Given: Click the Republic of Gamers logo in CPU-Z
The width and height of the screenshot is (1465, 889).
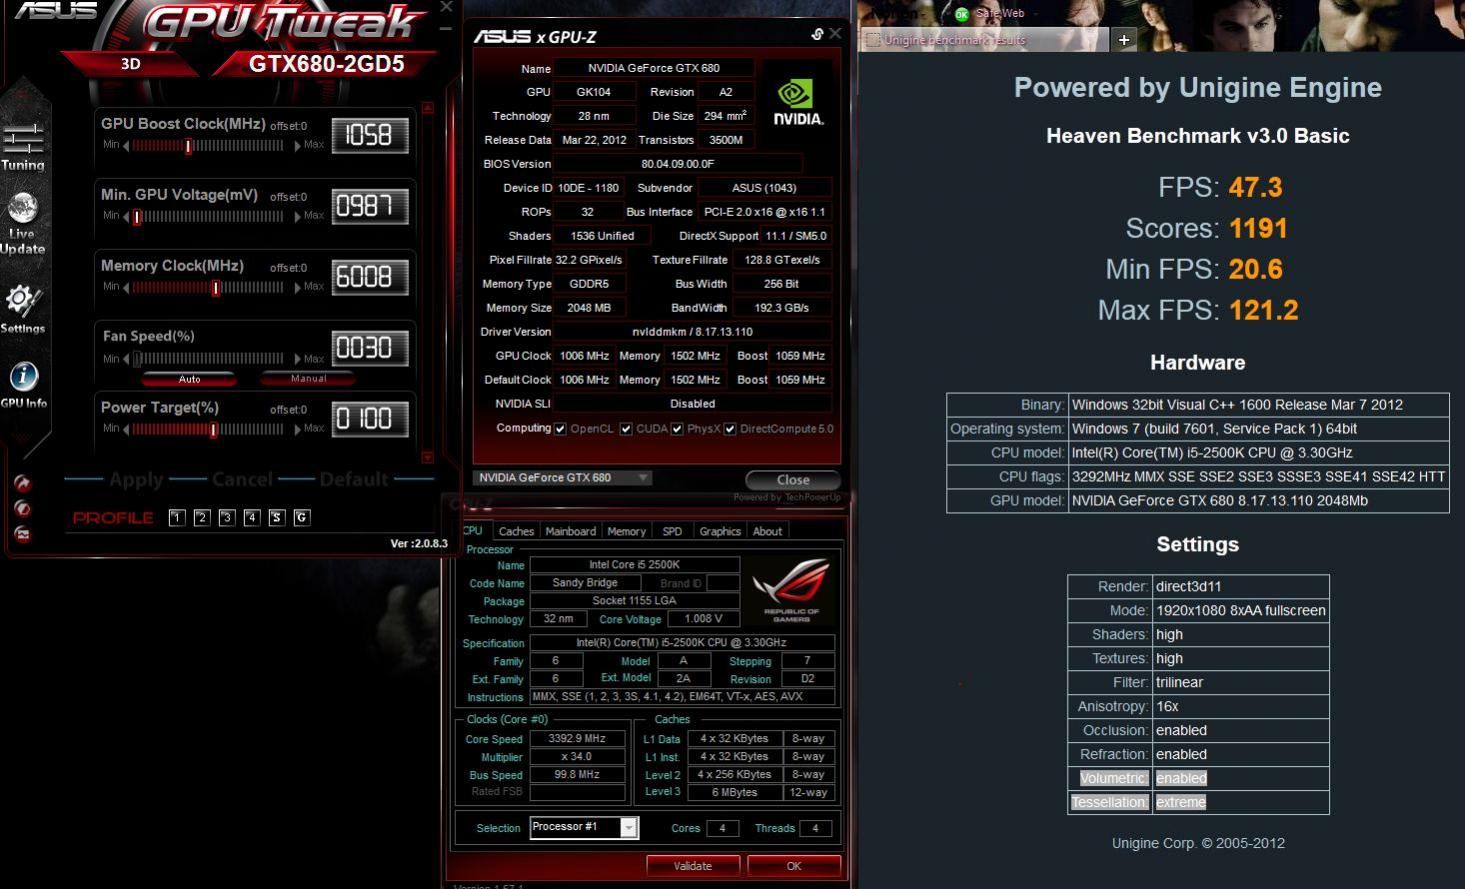Looking at the screenshot, I should 791,590.
